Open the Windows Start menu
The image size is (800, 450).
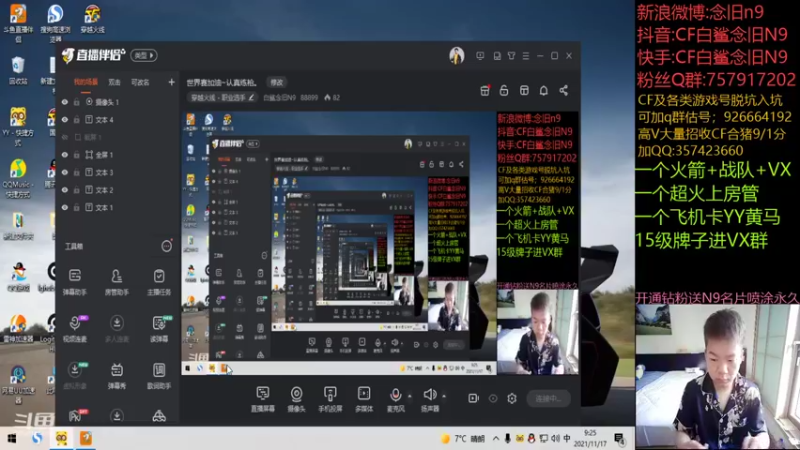pyautogui.click(x=12, y=438)
